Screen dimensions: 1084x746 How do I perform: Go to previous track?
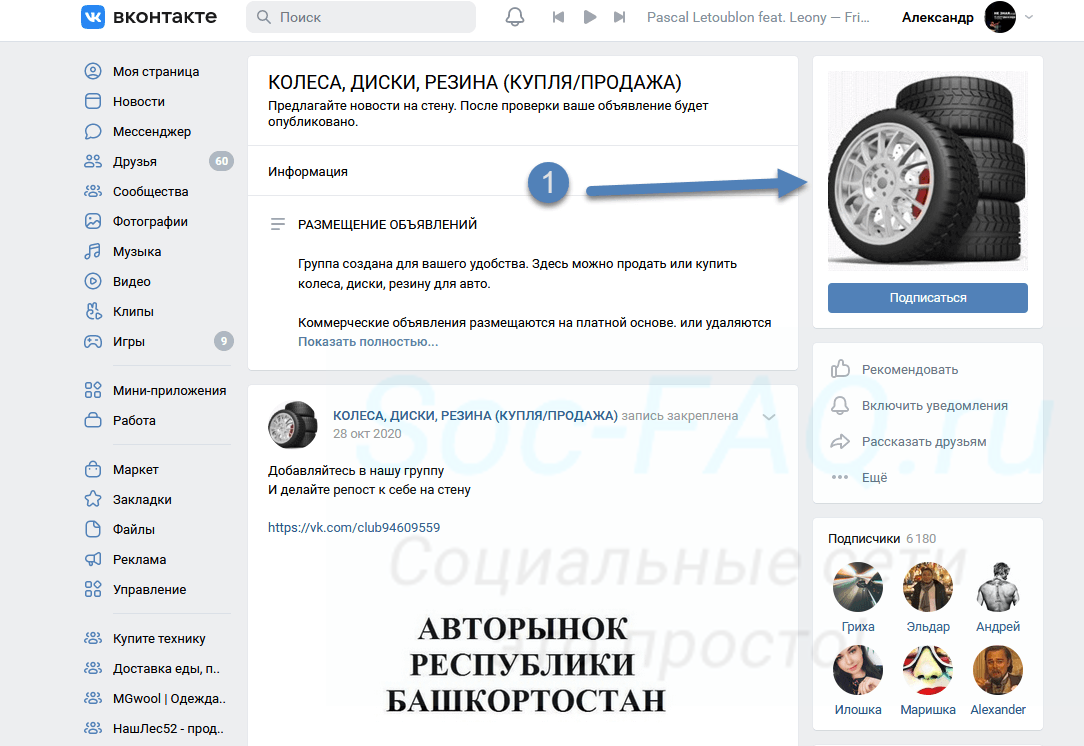click(x=558, y=17)
